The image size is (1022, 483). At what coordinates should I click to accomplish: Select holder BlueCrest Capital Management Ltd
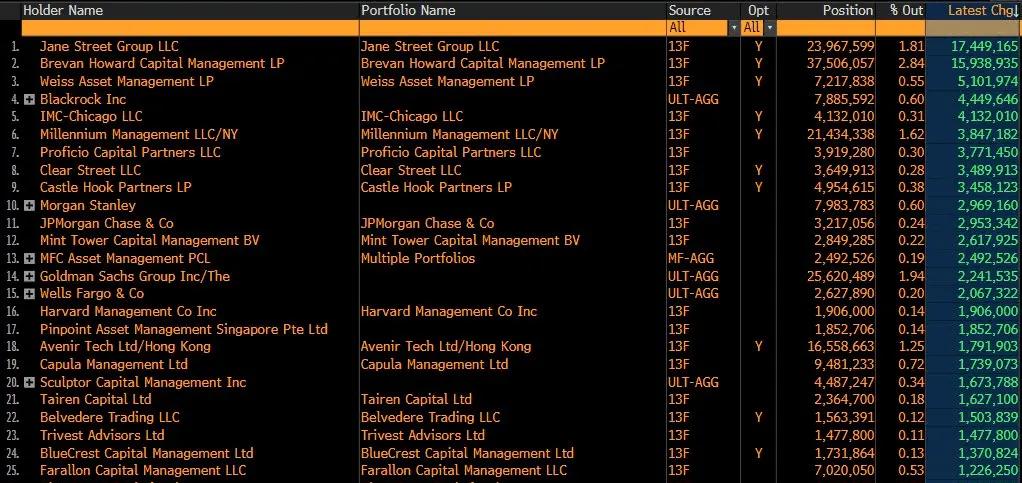(x=147, y=453)
